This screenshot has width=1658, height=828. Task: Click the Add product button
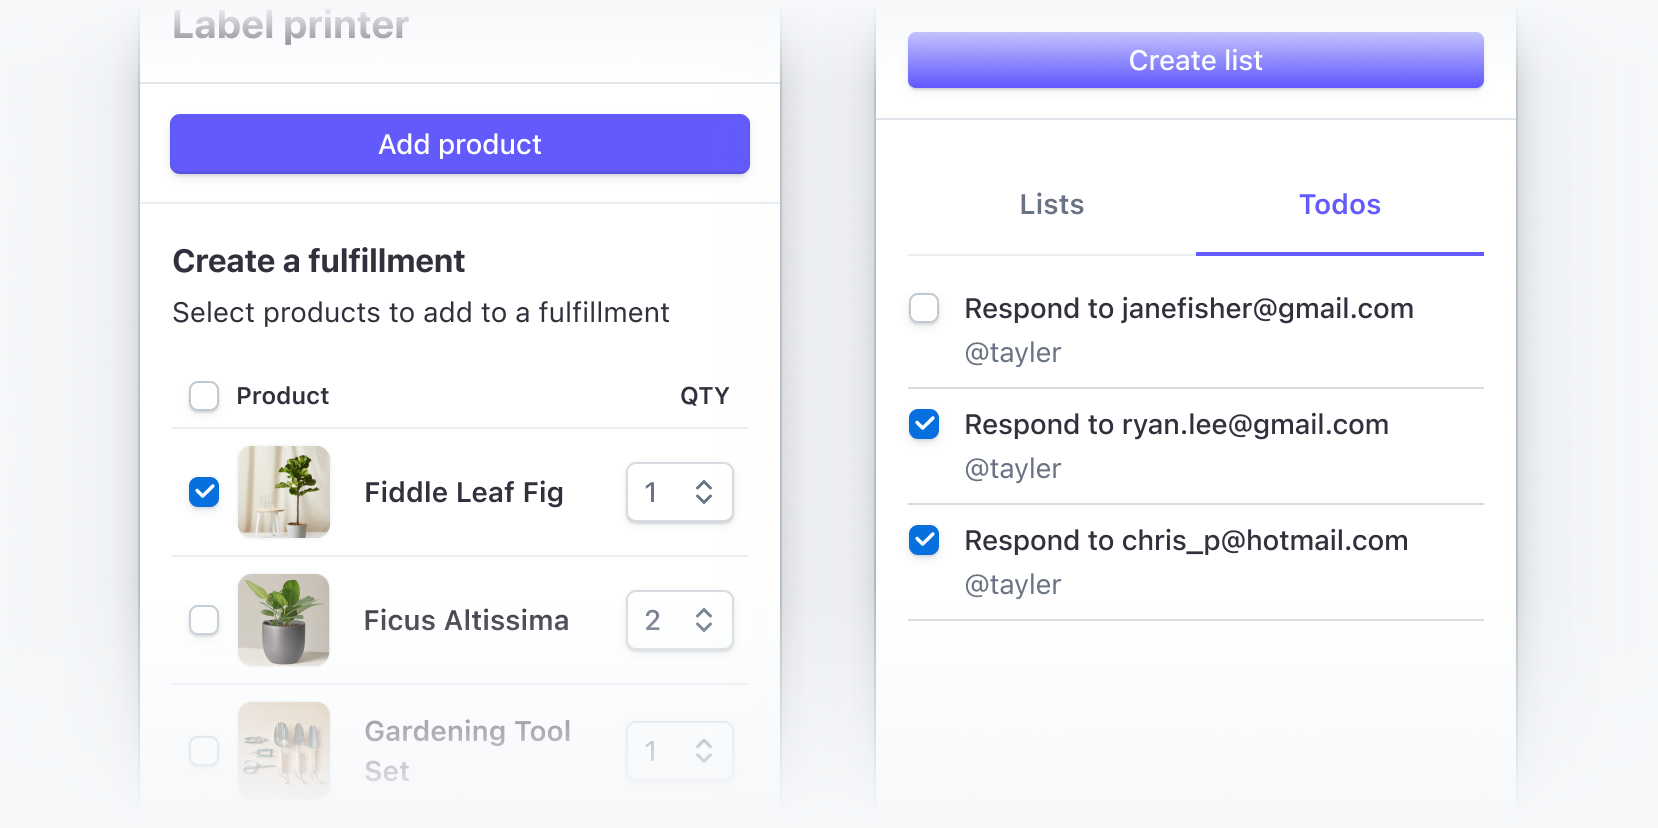click(460, 144)
